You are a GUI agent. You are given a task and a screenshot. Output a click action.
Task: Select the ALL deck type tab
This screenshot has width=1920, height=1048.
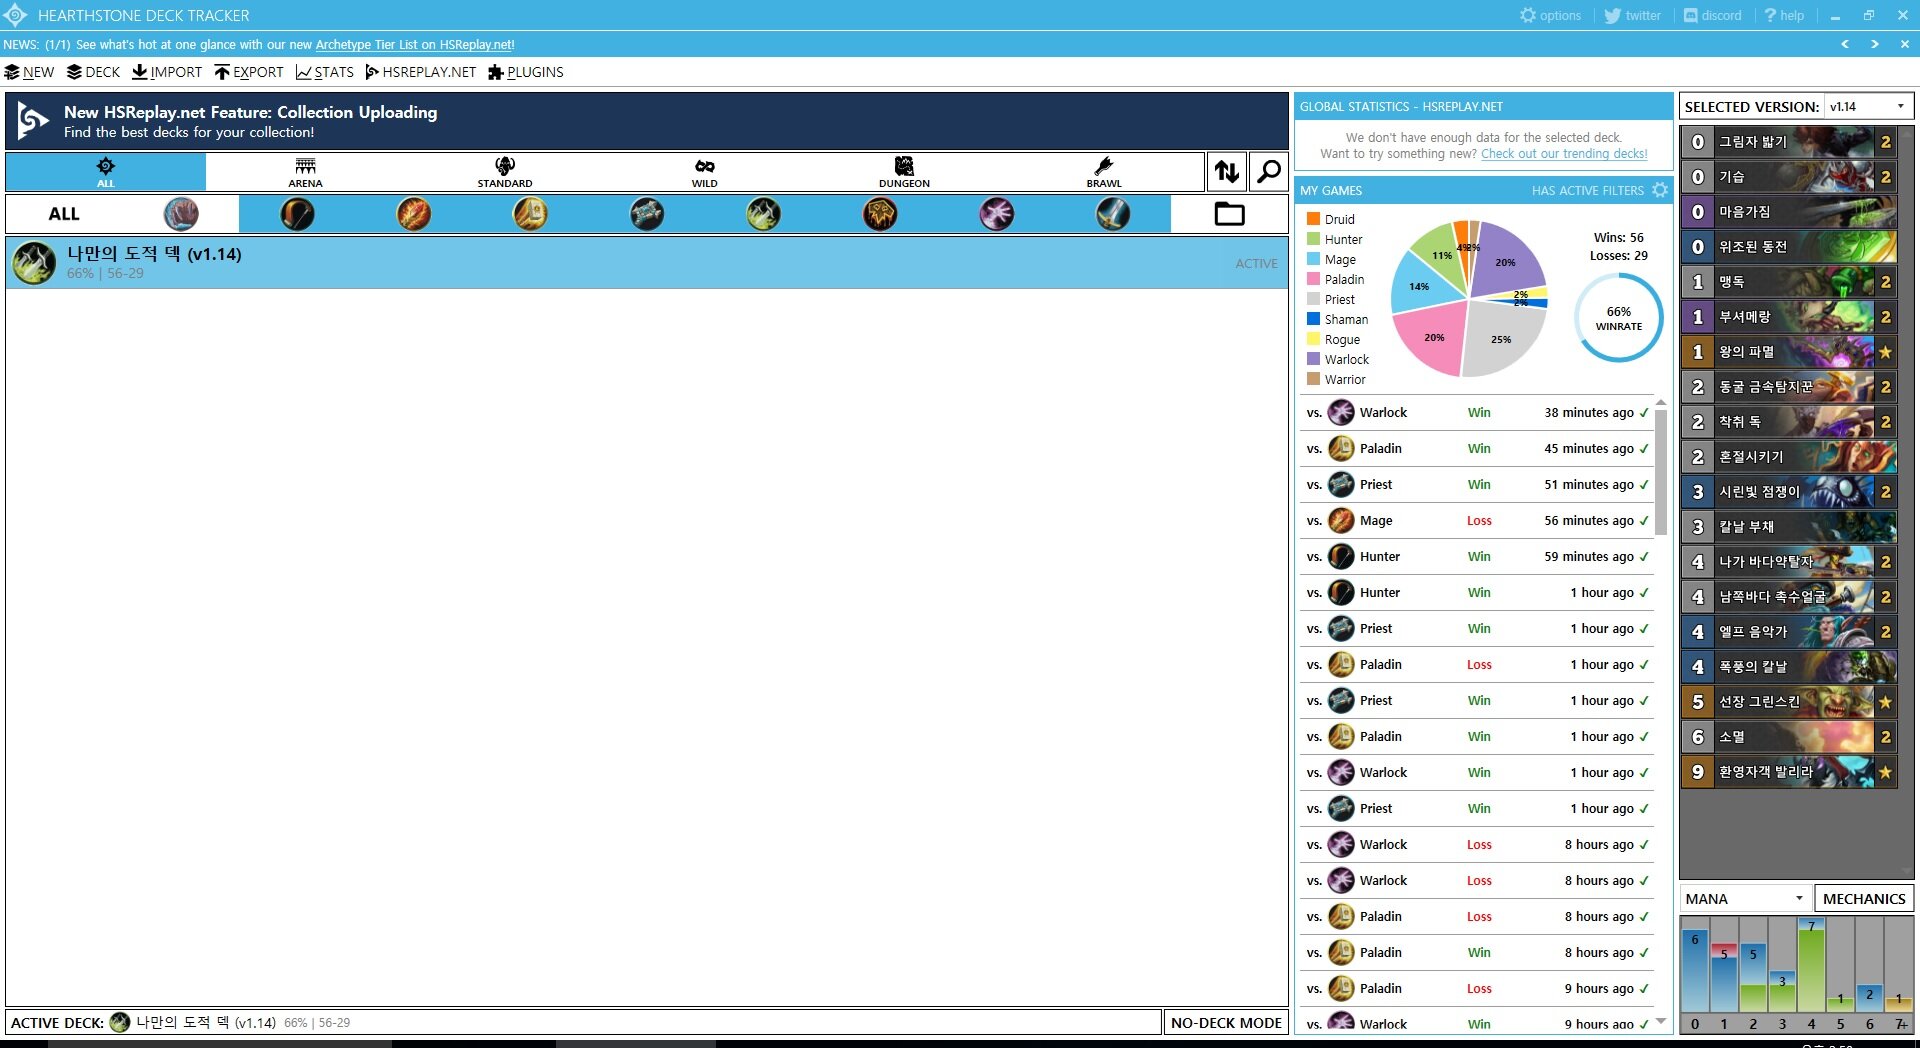click(106, 172)
